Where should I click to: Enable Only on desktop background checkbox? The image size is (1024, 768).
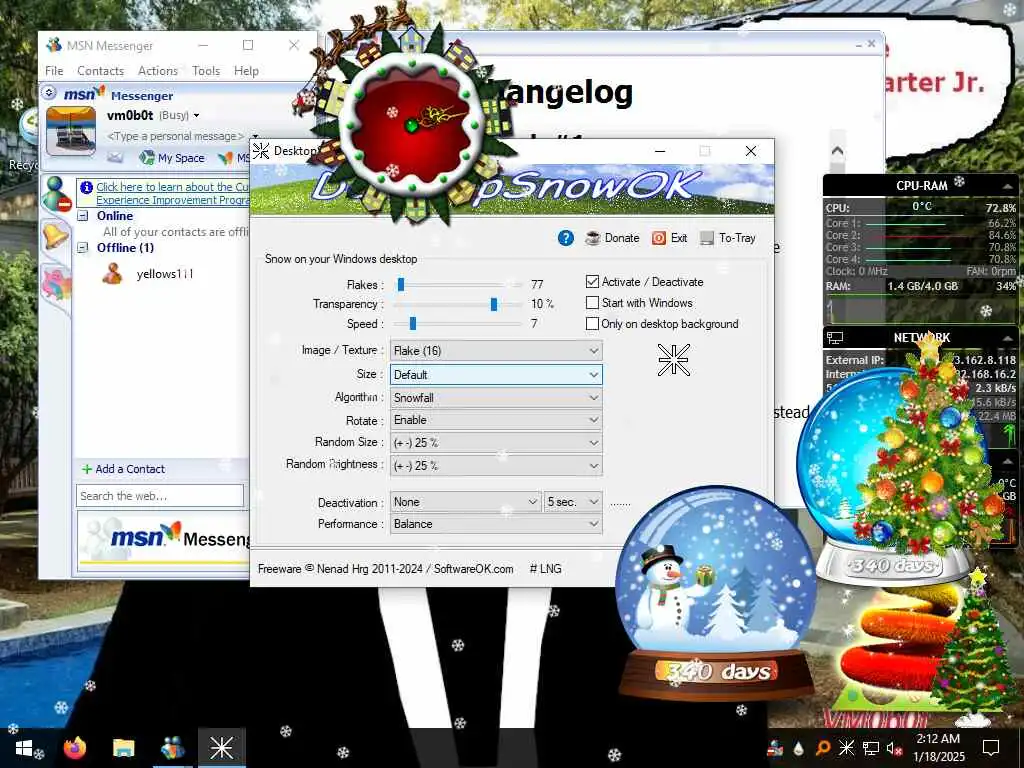click(x=592, y=323)
